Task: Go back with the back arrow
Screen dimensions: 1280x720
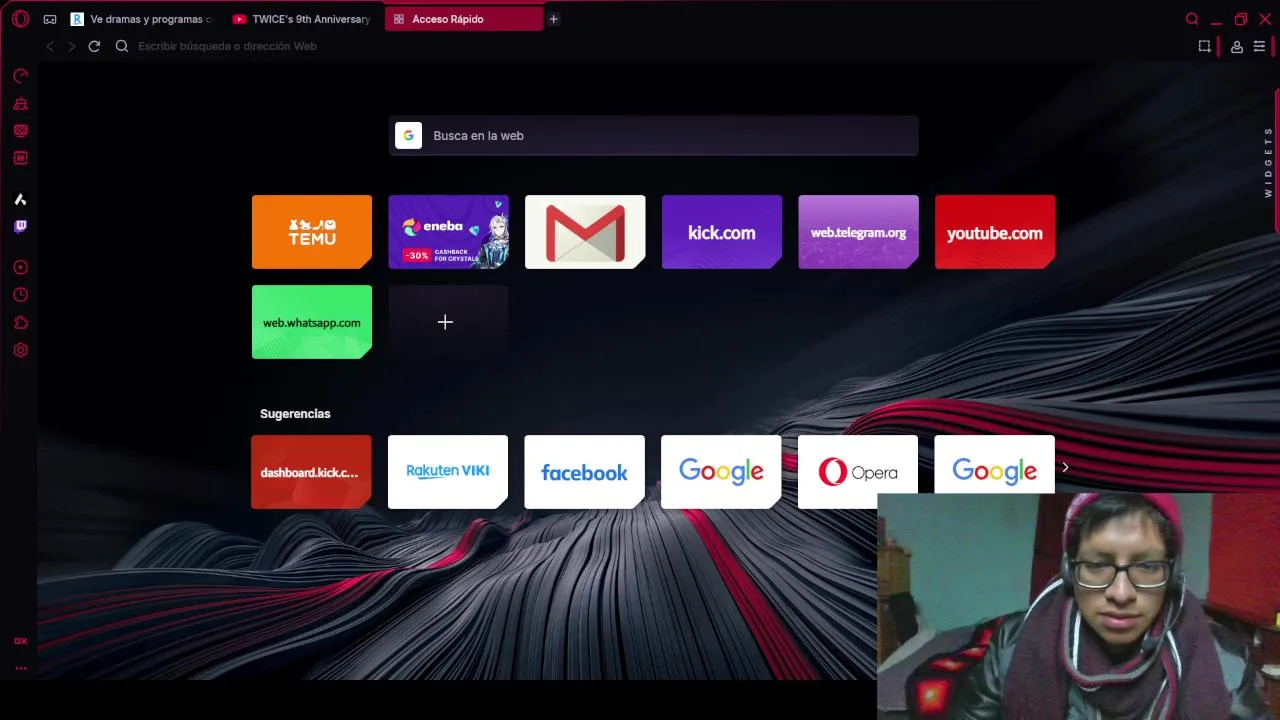Action: 50,46
